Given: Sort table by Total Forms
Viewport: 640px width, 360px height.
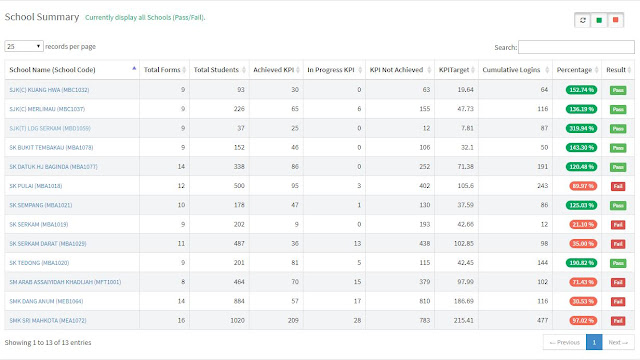Looking at the screenshot, I should [x=164, y=70].
